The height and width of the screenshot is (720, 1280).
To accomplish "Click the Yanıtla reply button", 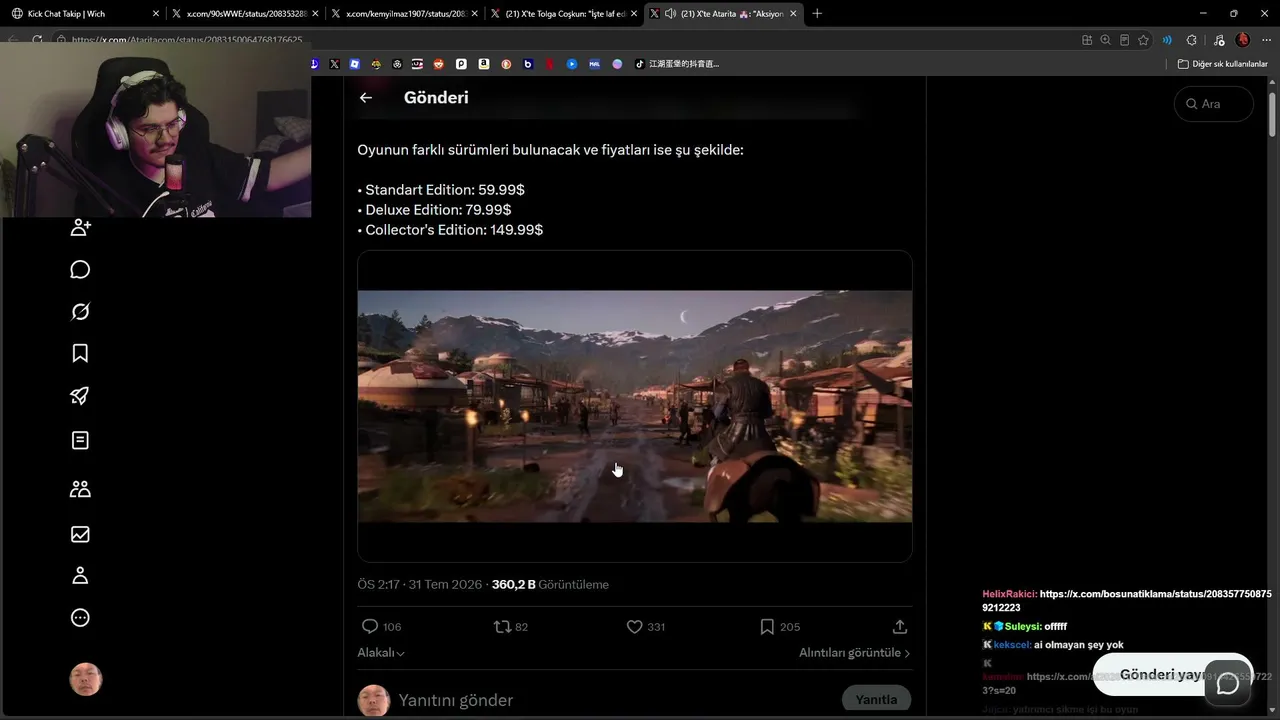I will tap(876, 700).
